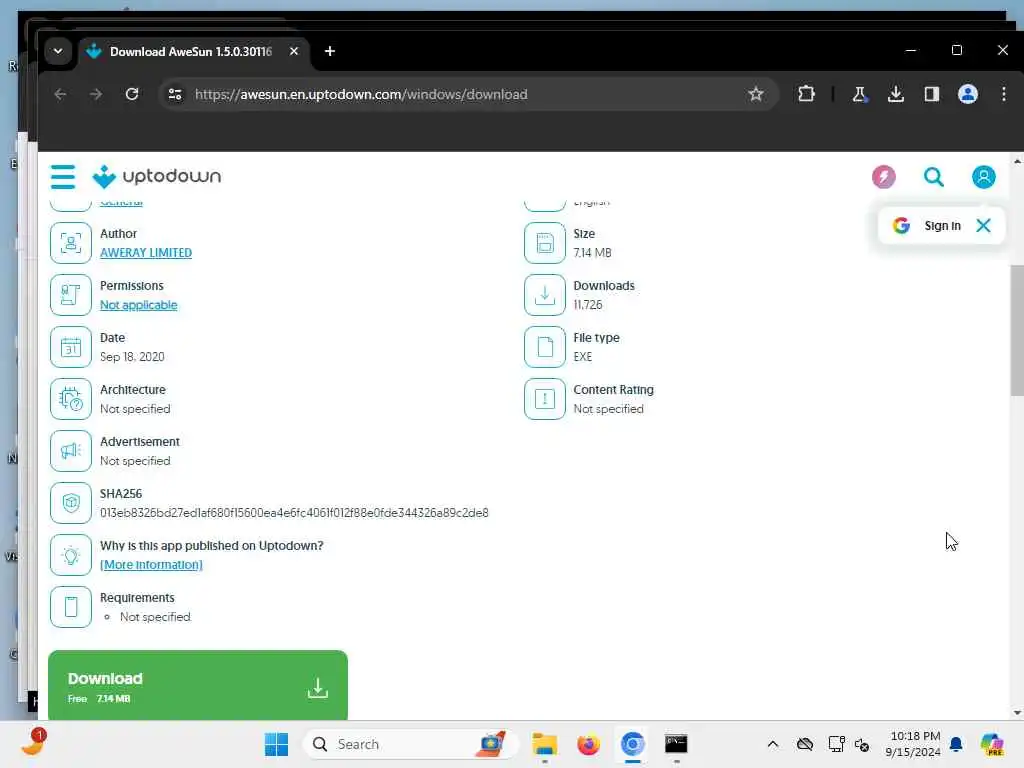Click the Uptodown logo
Viewport: 1024px width, 768px height.
coord(157,176)
